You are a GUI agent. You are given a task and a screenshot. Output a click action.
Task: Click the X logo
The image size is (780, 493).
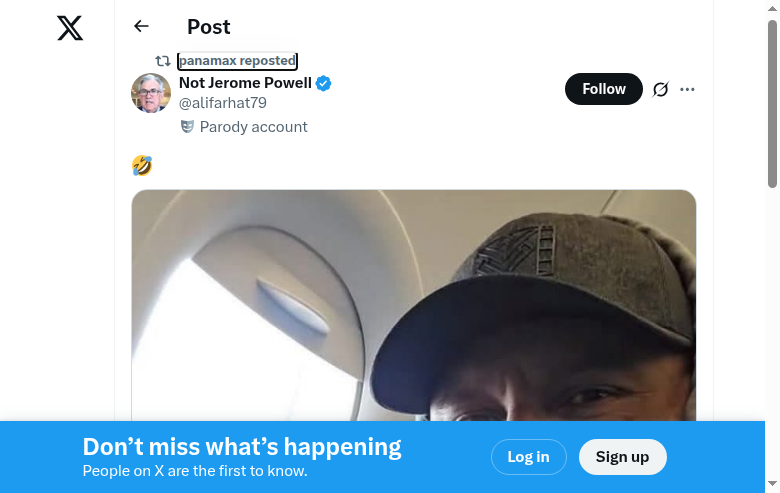coord(70,28)
